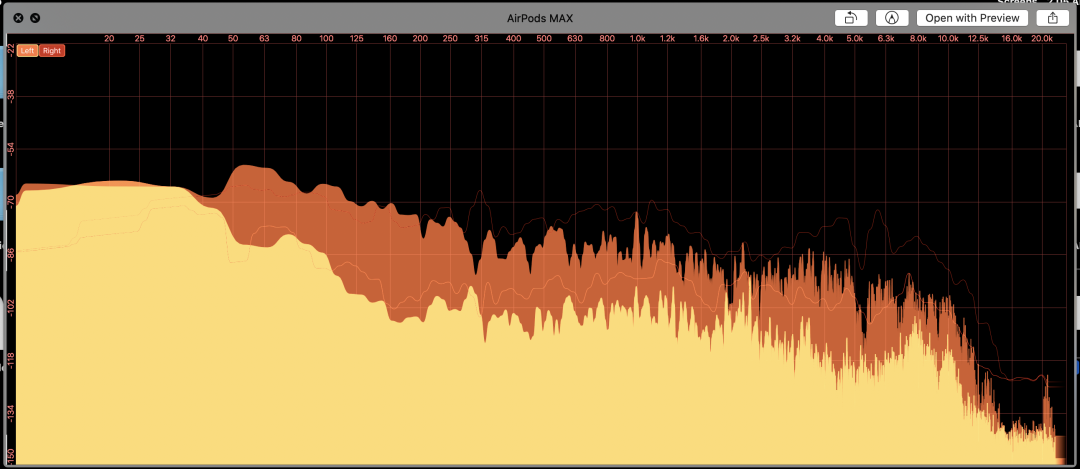Click the -86 dB axis label
This screenshot has width=1080, height=469.
(11, 254)
